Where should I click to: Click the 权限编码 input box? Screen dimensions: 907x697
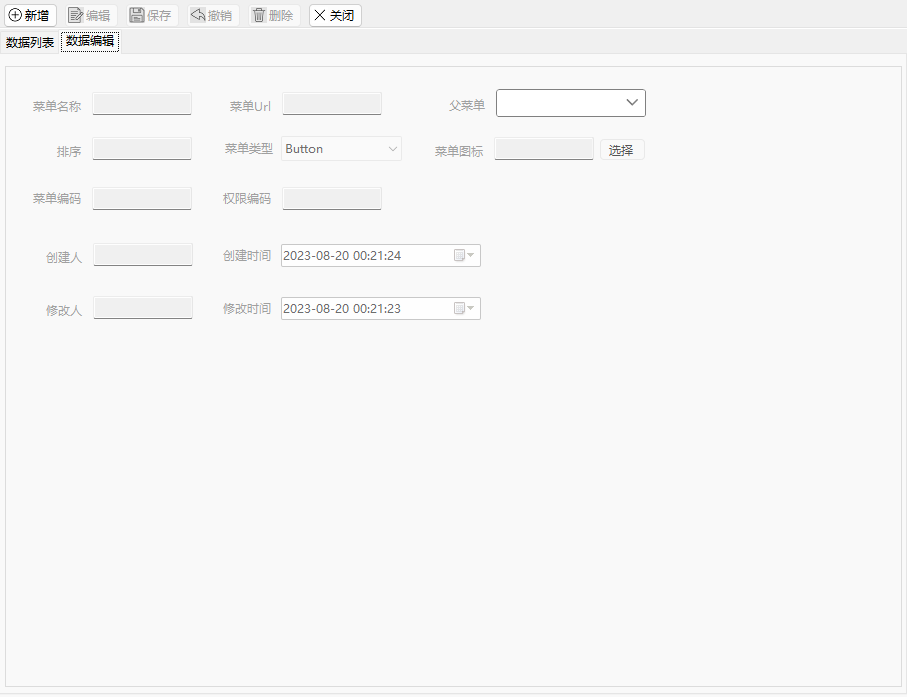331,198
